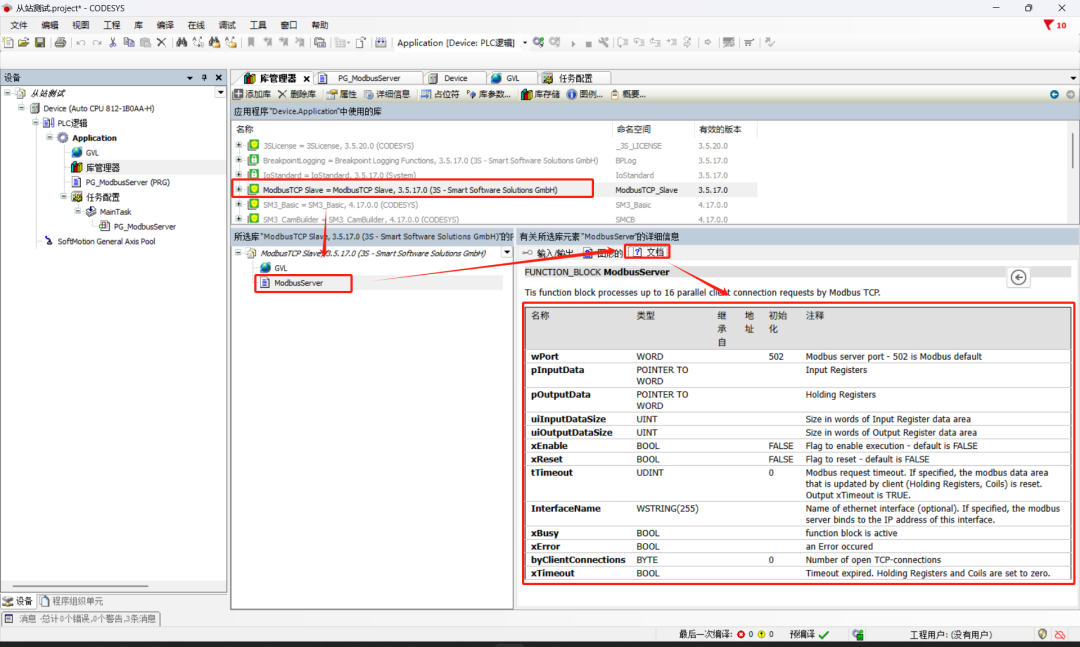Collapse the Device (Auto CPU 812-1B0AA-H) node

tap(21, 108)
